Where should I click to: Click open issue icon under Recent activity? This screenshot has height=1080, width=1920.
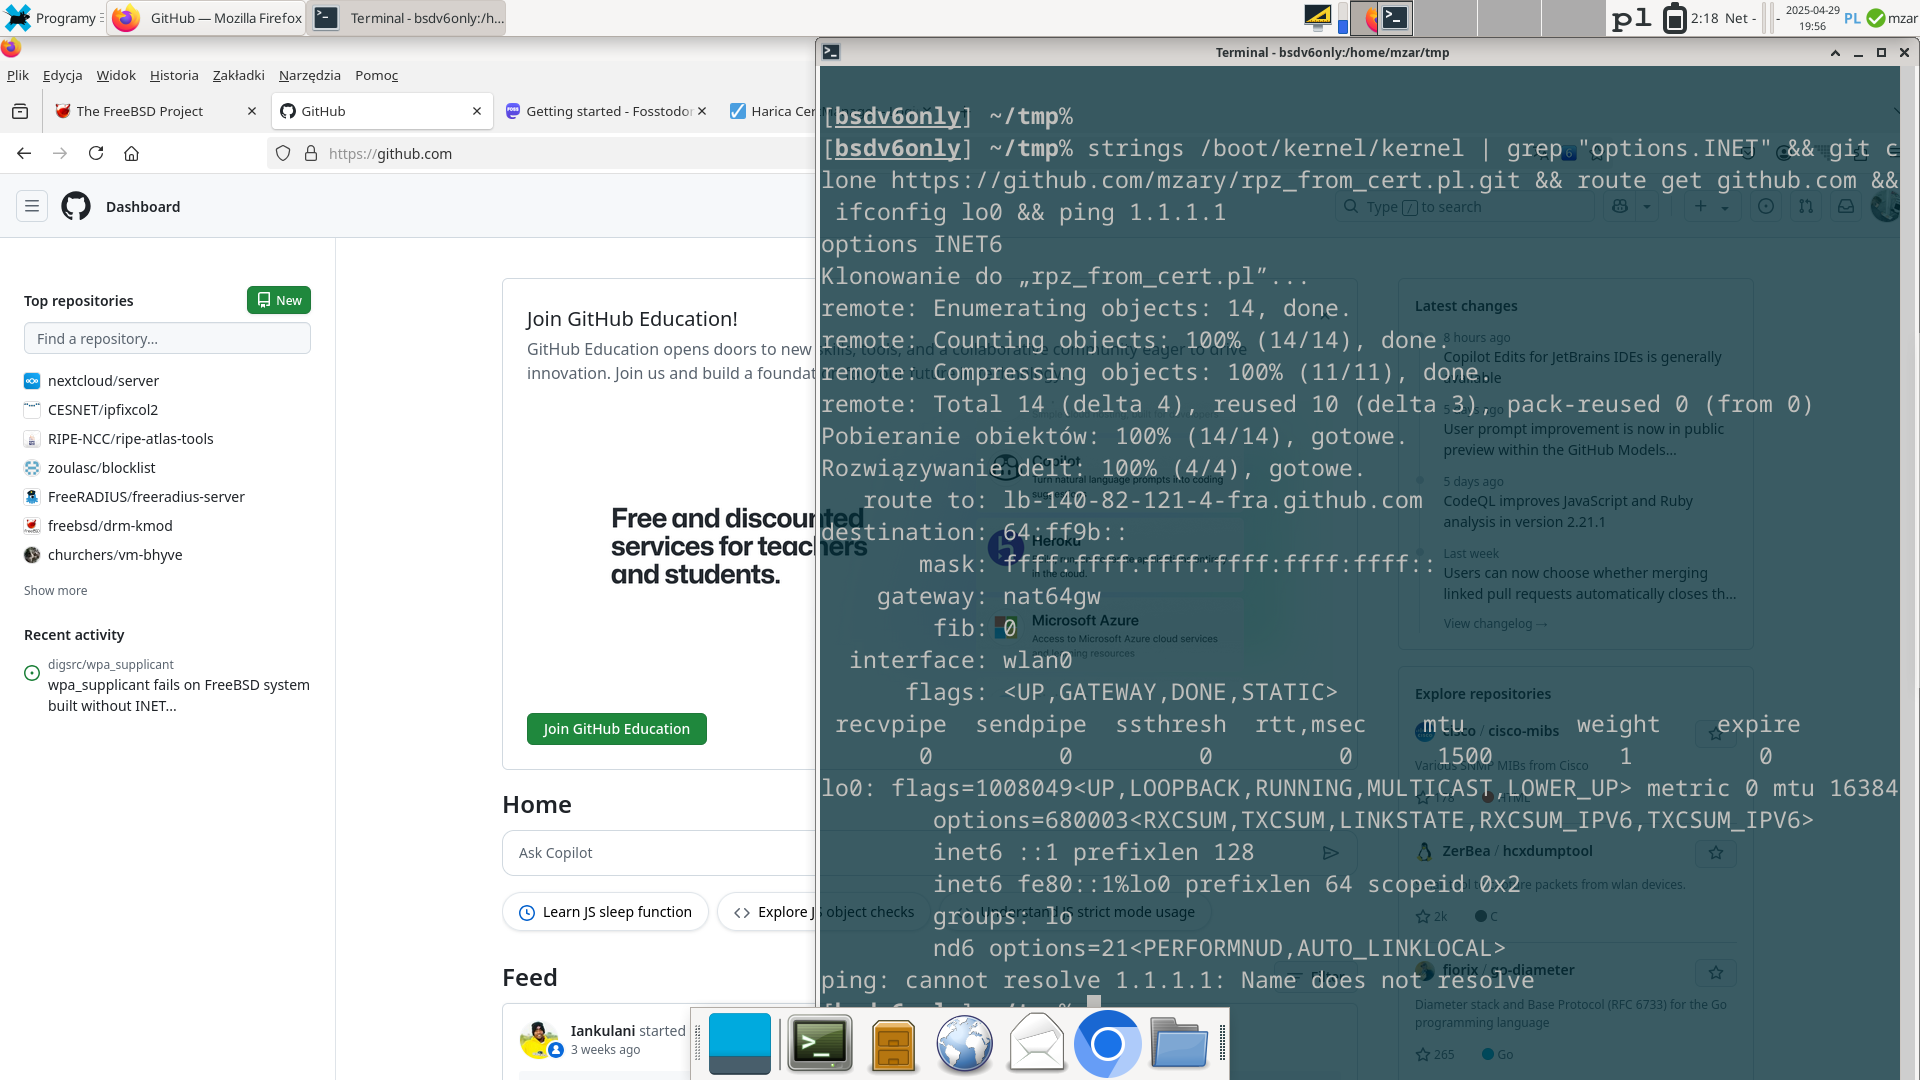pyautogui.click(x=32, y=673)
